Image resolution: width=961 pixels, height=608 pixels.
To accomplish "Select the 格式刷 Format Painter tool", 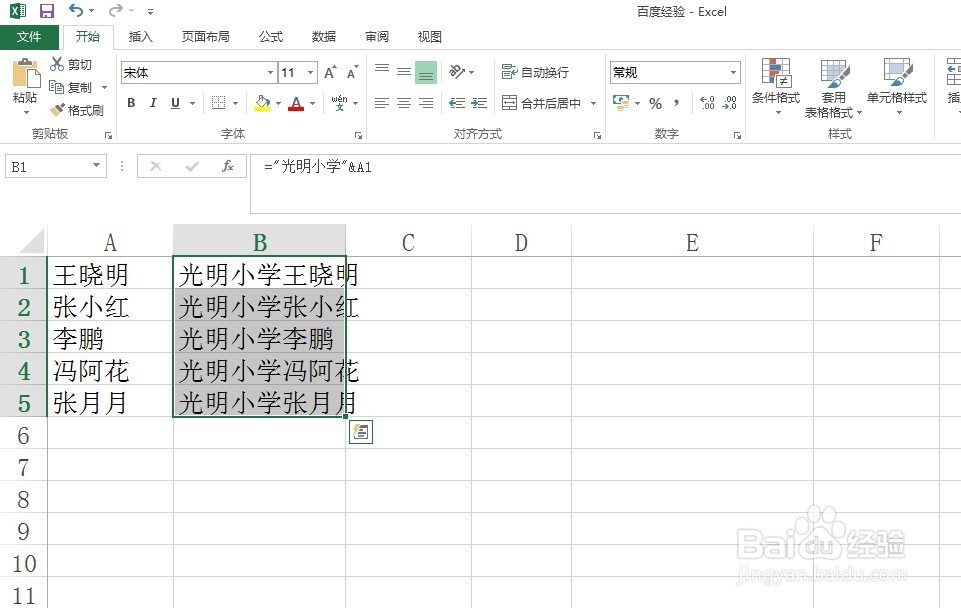I will (80, 108).
